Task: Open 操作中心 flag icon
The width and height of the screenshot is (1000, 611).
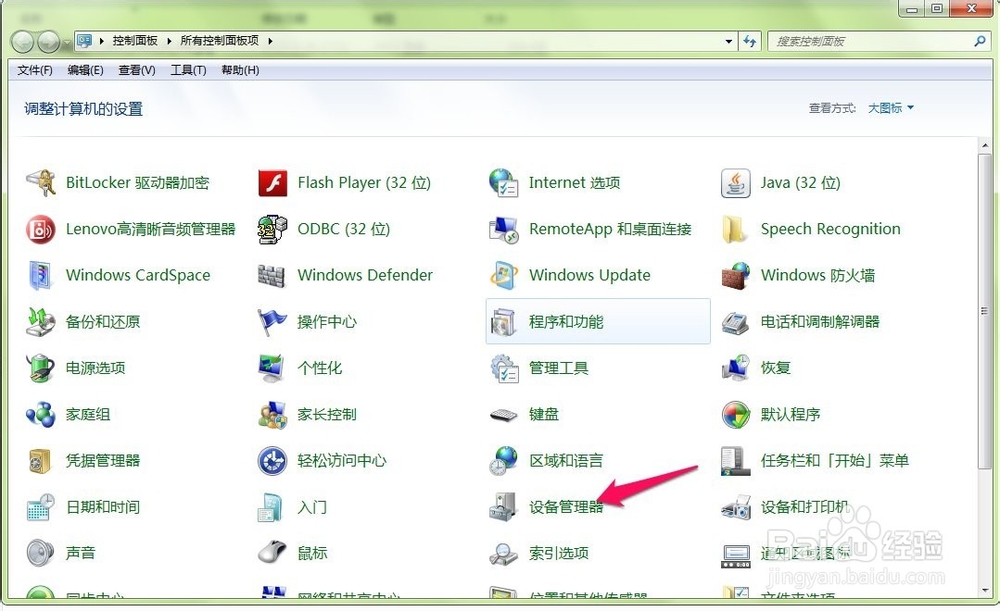Action: click(272, 322)
